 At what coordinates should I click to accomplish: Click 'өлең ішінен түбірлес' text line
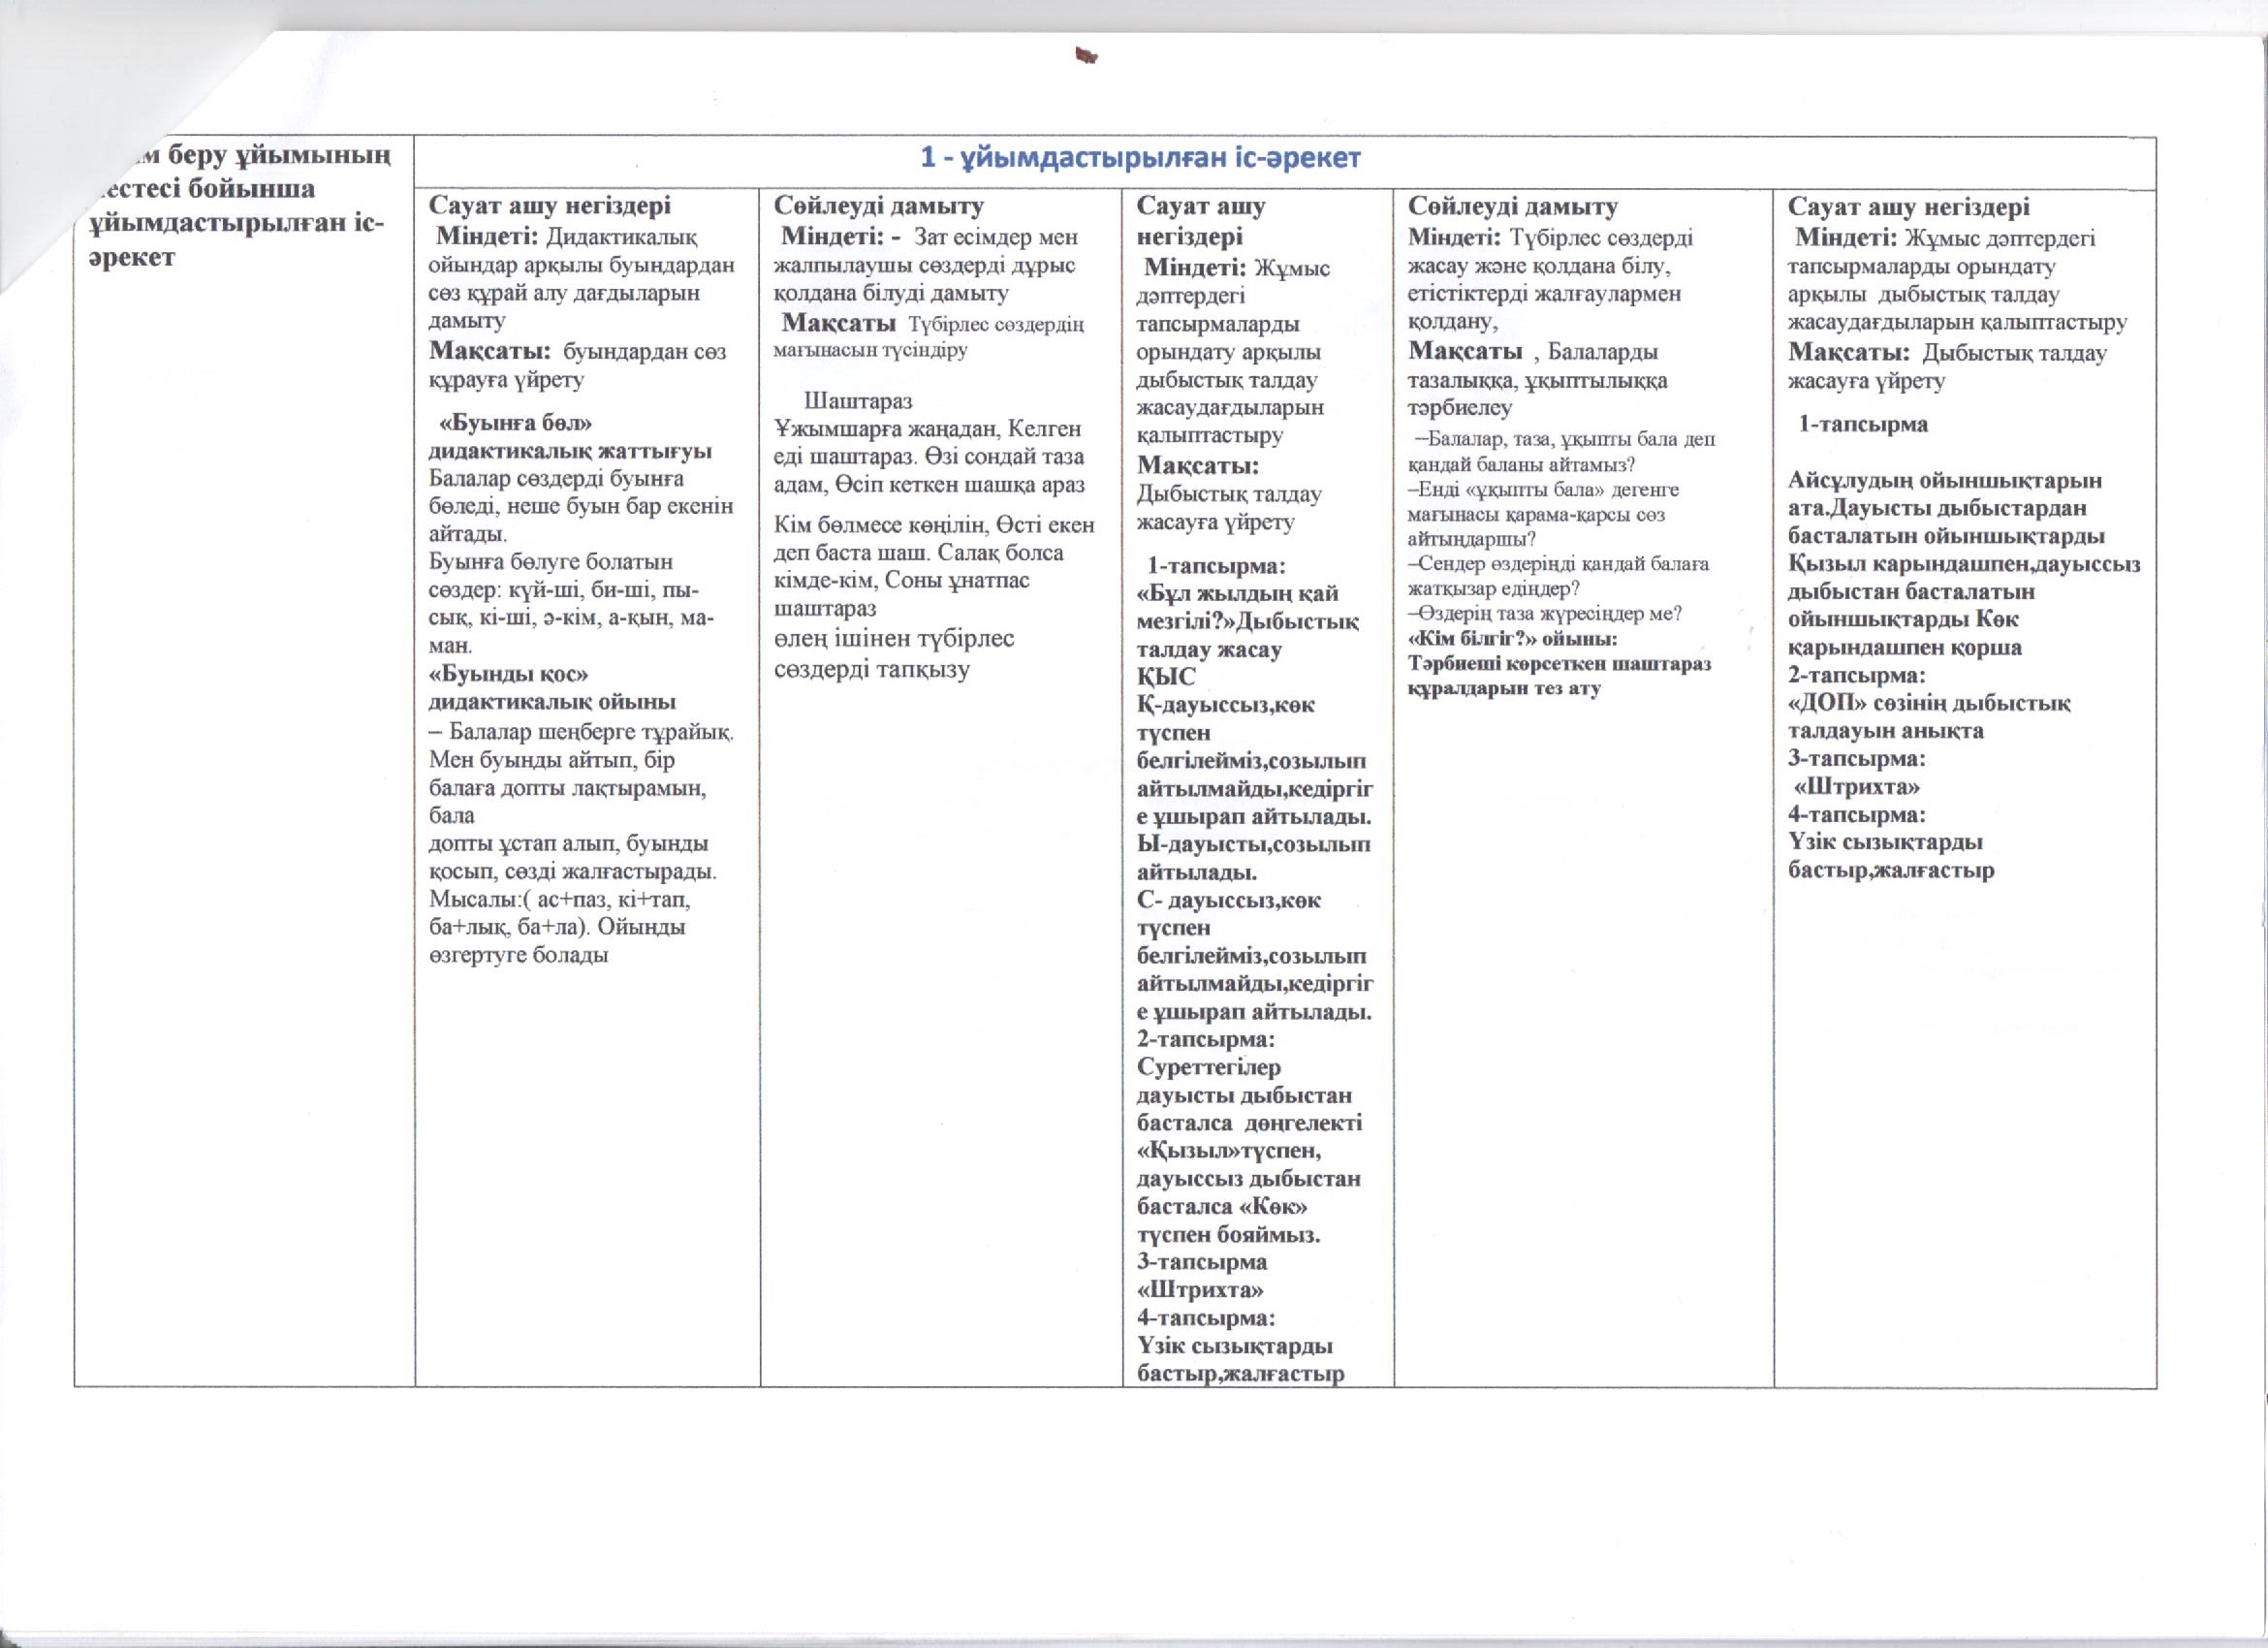coord(894,639)
